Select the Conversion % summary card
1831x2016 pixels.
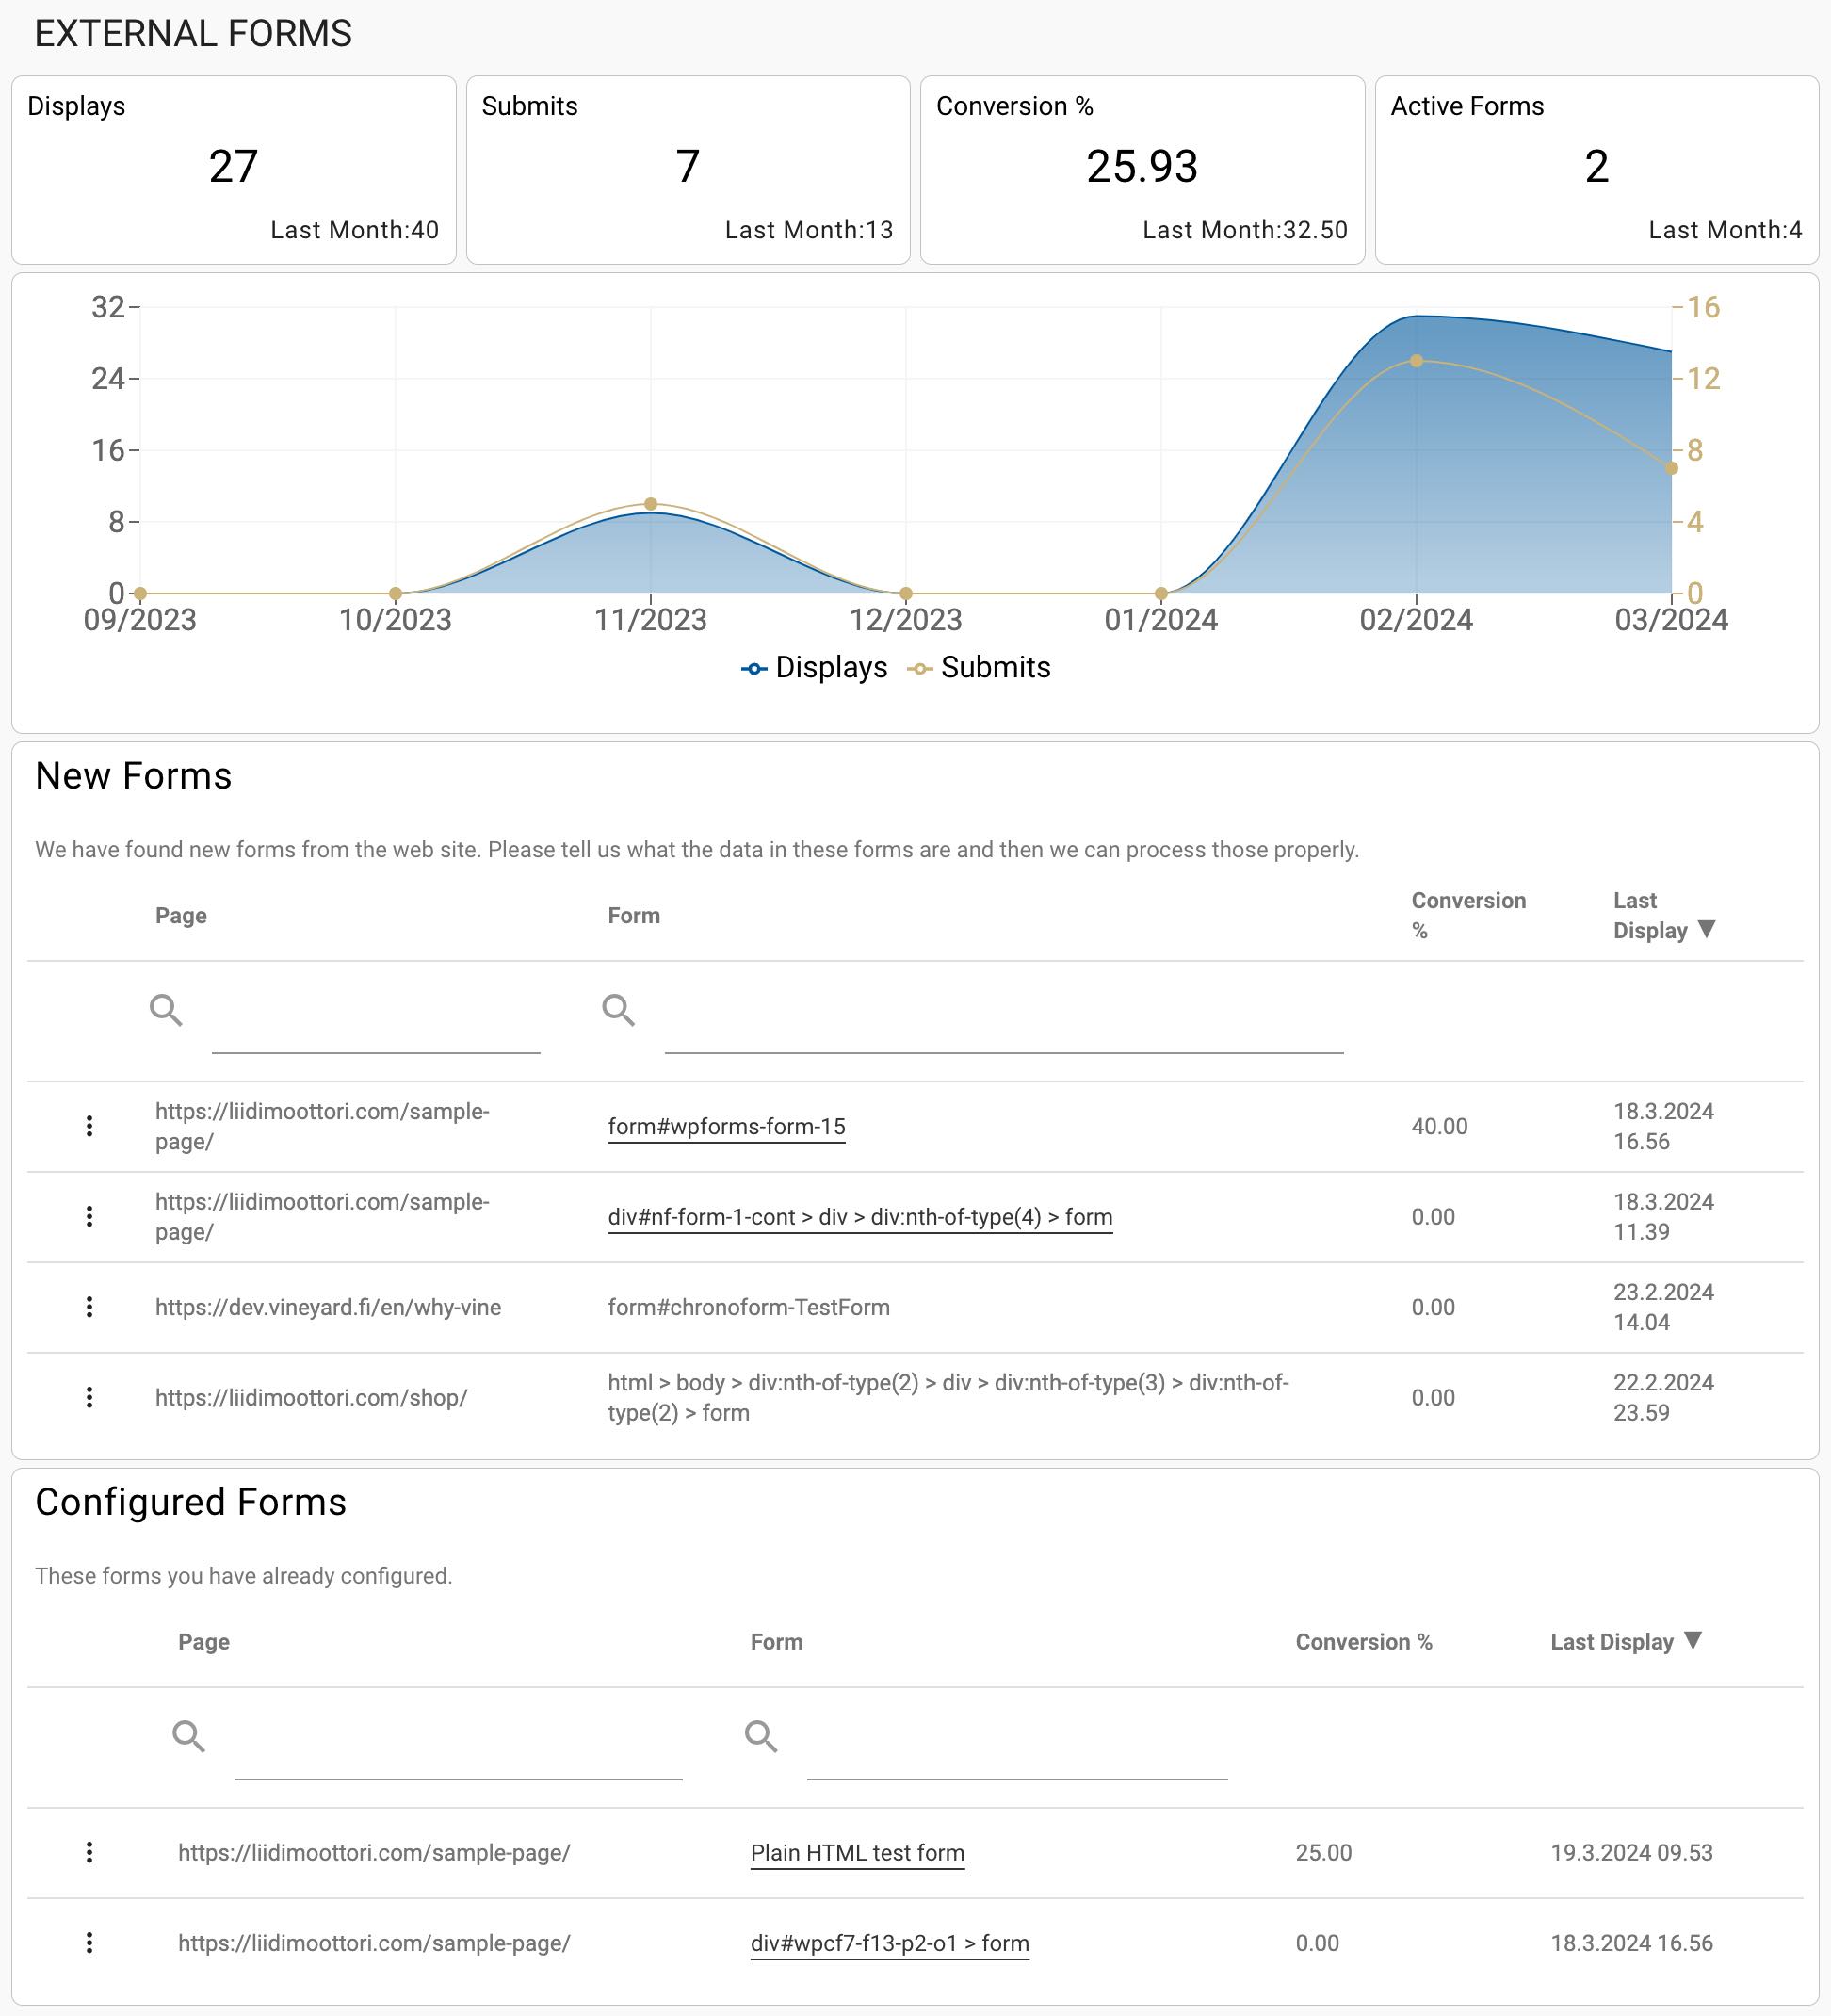[x=1142, y=170]
